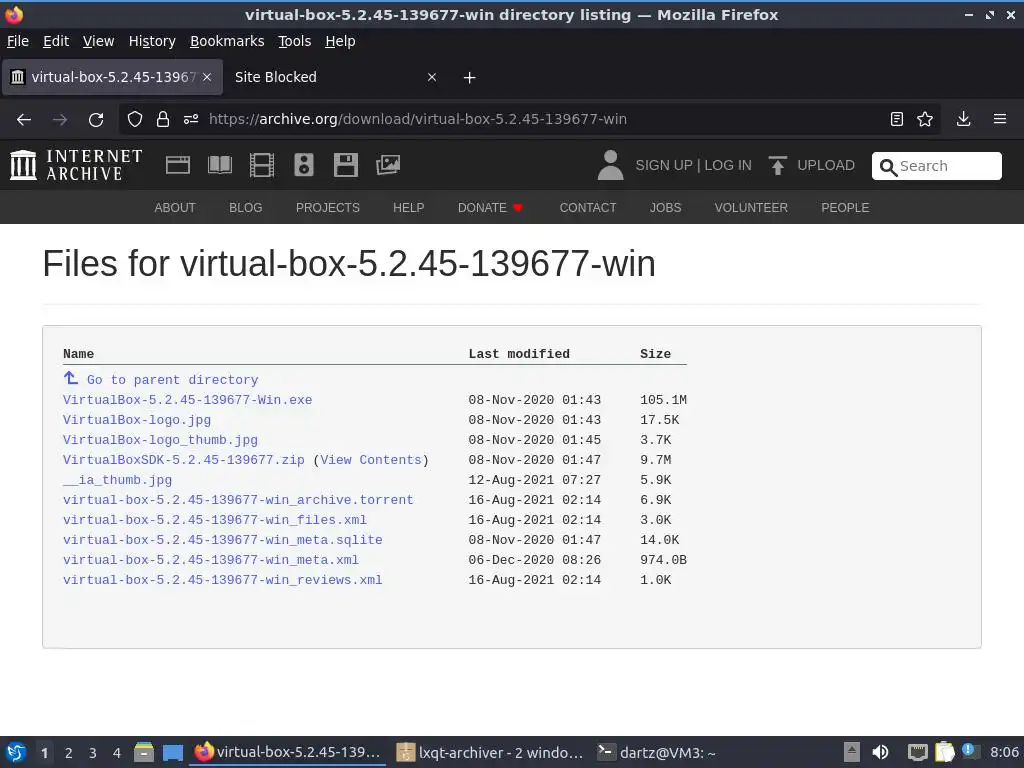Open the HELP navigation link

click(x=409, y=208)
